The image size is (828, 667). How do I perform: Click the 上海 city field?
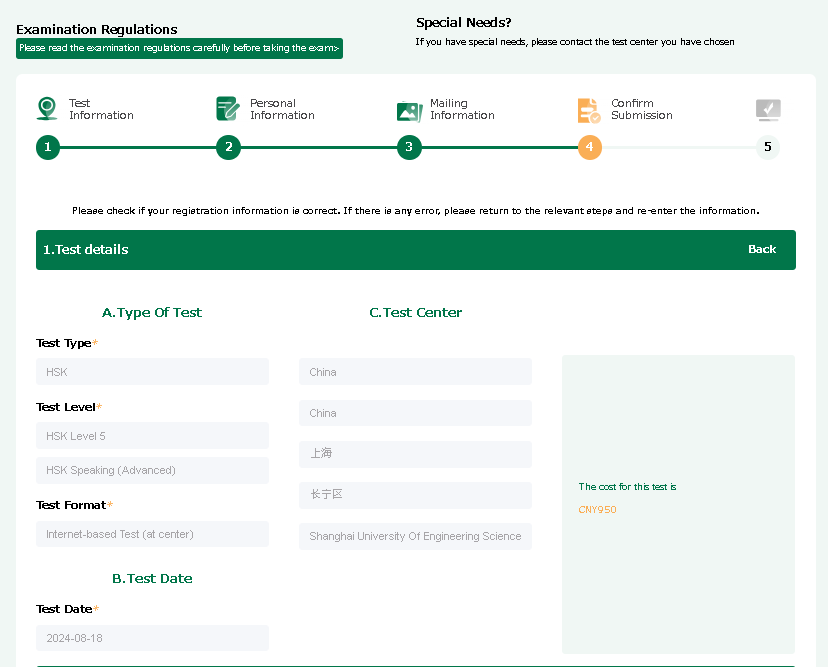pos(416,454)
